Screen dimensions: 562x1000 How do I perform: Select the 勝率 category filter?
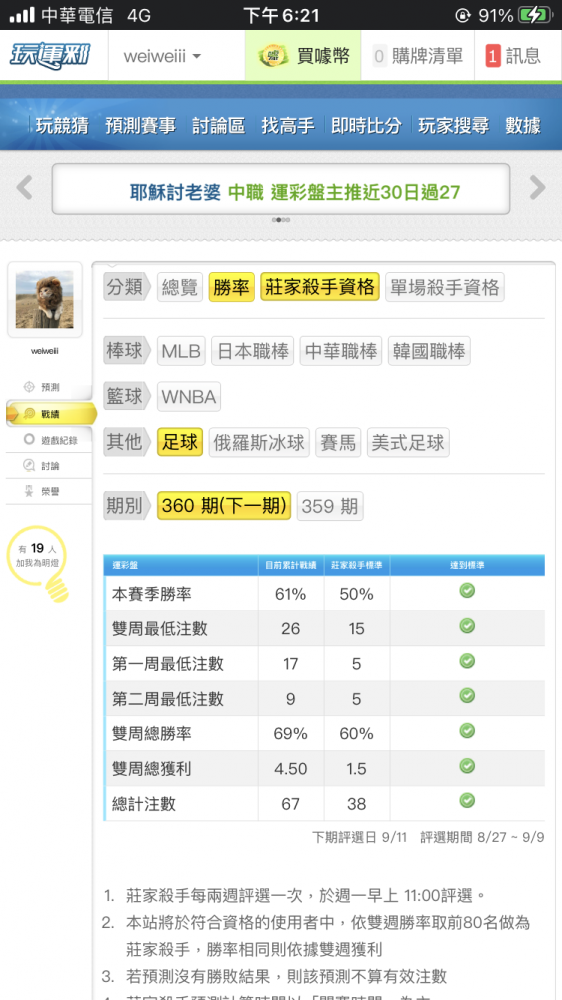[x=232, y=287]
